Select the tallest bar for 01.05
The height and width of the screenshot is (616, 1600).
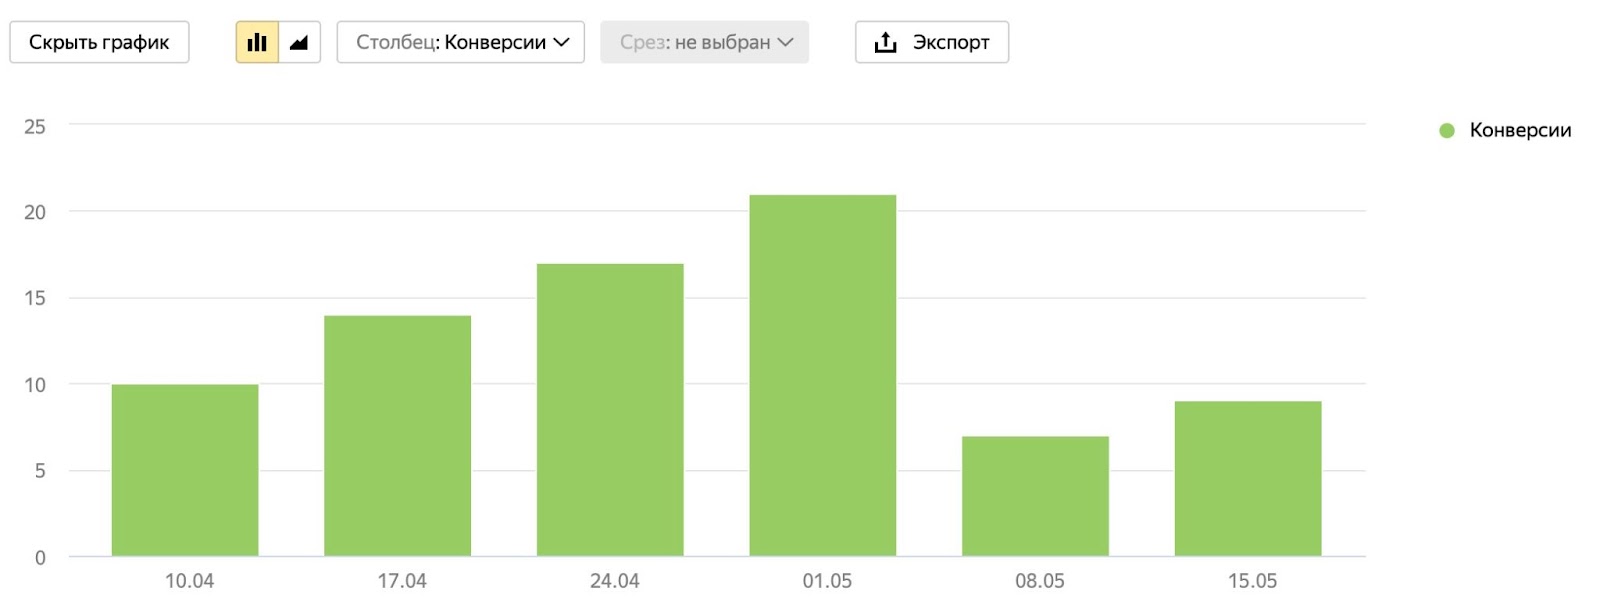click(823, 375)
